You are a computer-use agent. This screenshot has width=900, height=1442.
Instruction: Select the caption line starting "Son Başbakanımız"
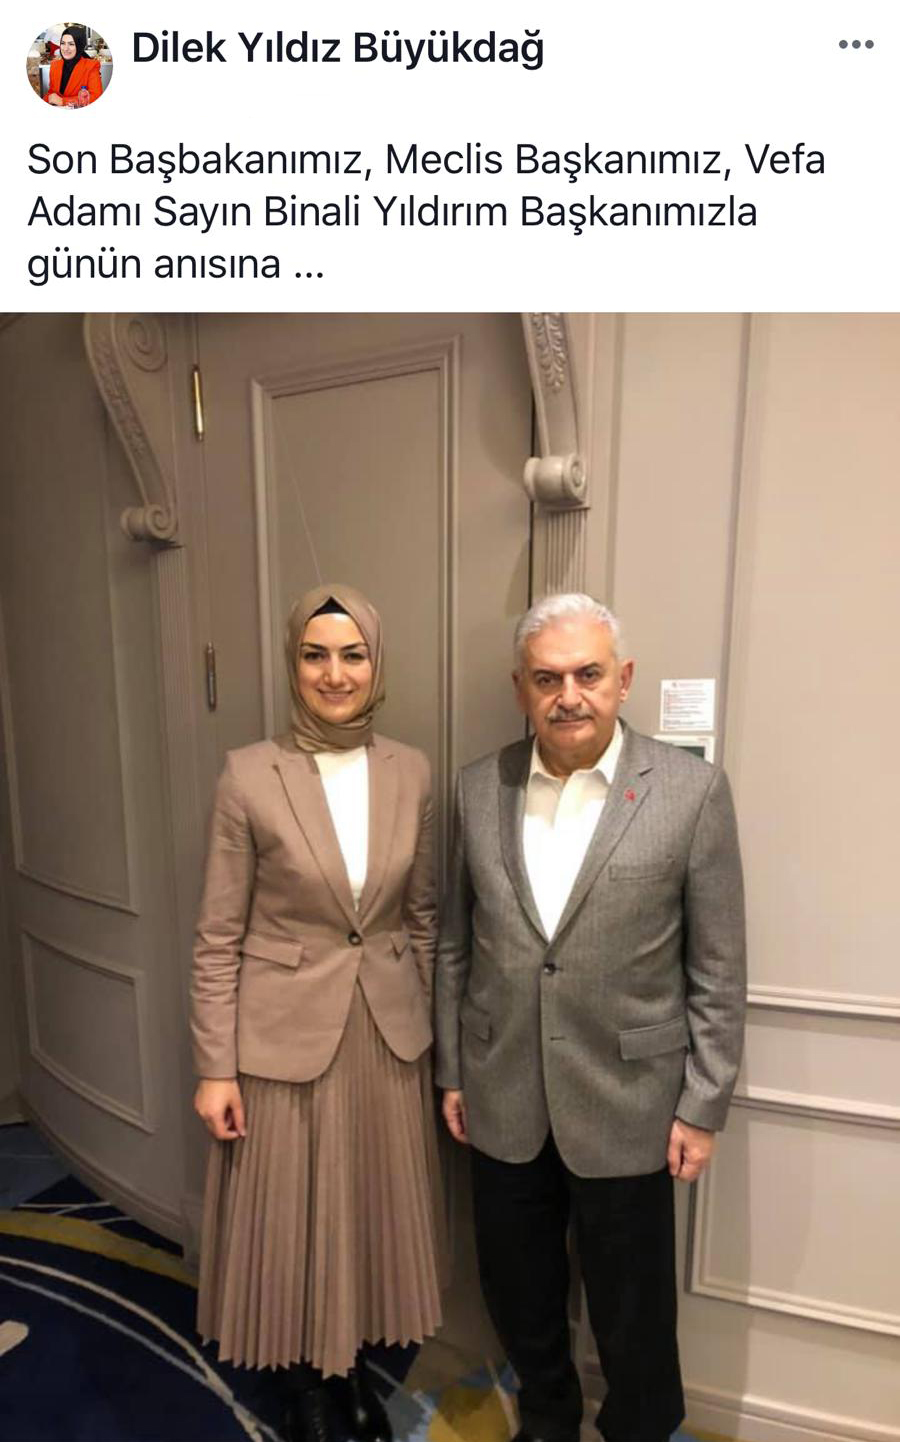[426, 160]
